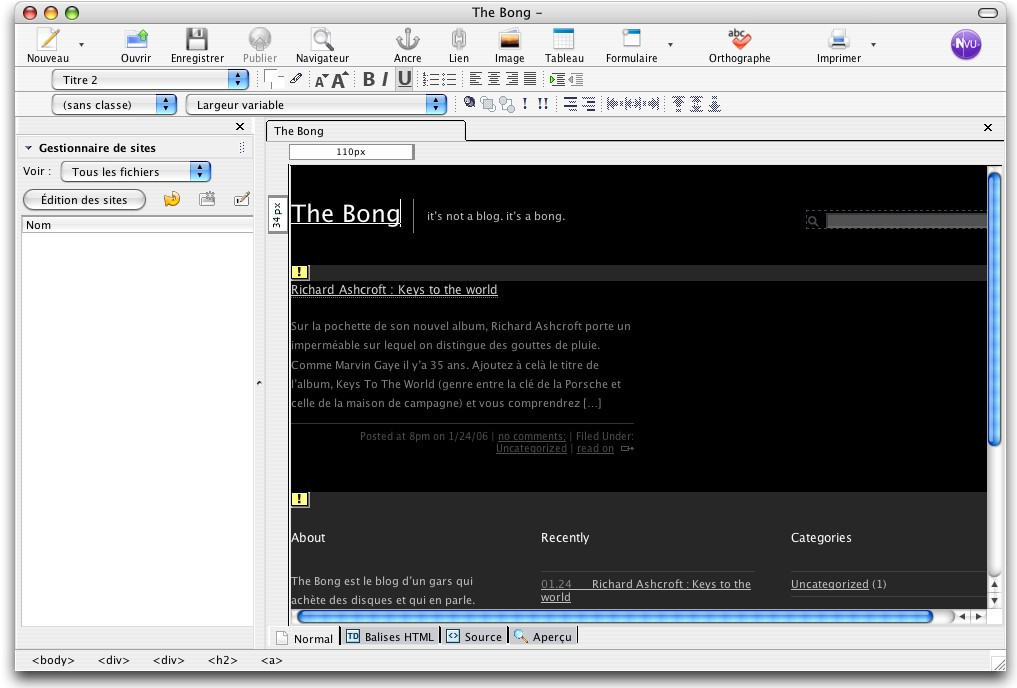
Task: Click the Nom column header
Action: point(138,225)
